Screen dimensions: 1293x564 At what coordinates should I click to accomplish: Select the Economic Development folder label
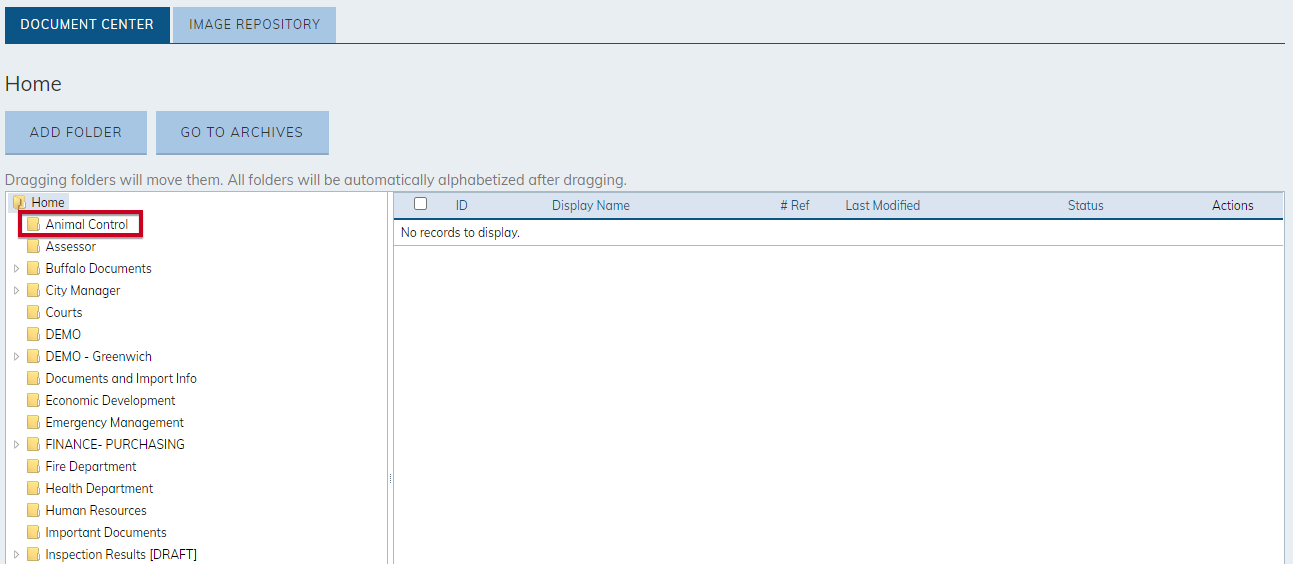(111, 401)
